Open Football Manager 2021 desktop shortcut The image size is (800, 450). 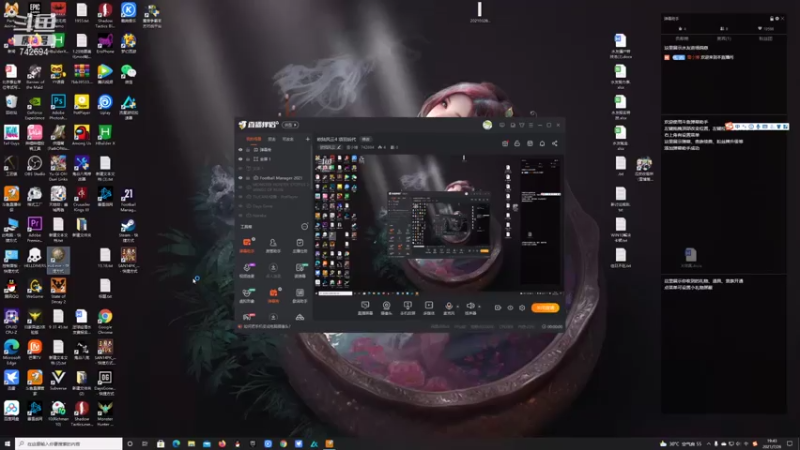pyautogui.click(x=129, y=198)
